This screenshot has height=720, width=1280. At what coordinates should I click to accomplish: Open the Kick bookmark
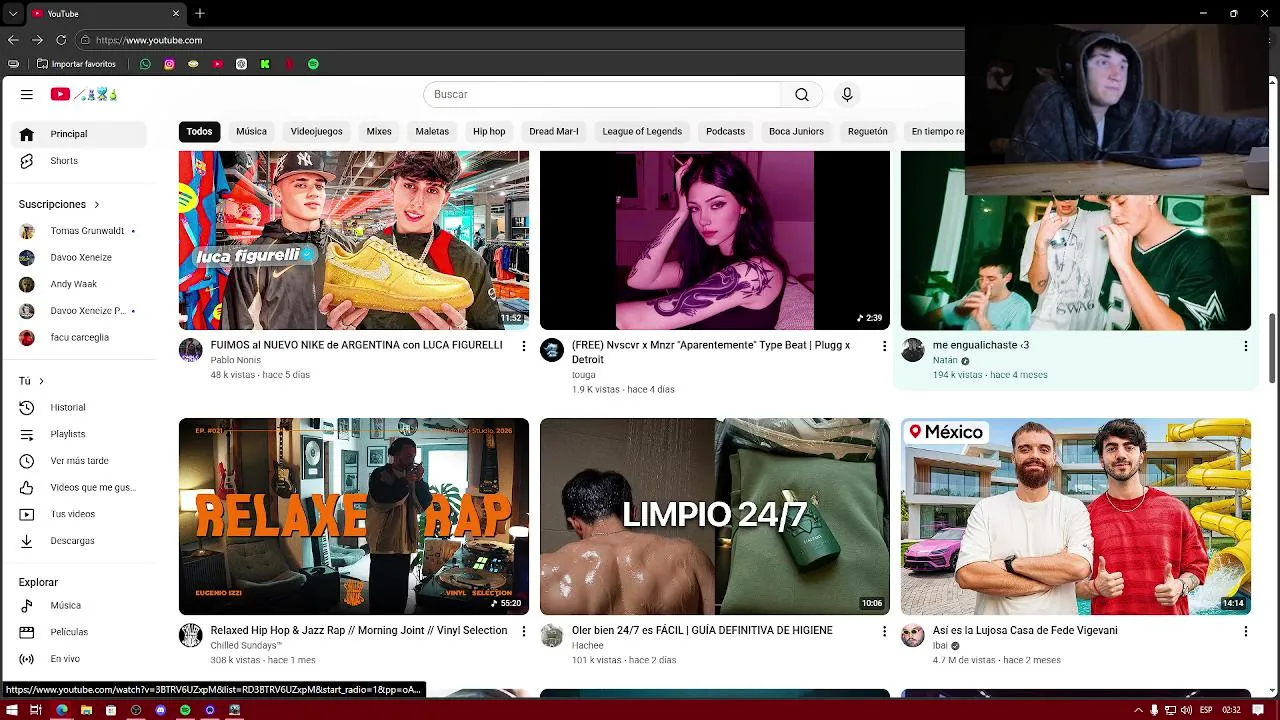coord(265,64)
